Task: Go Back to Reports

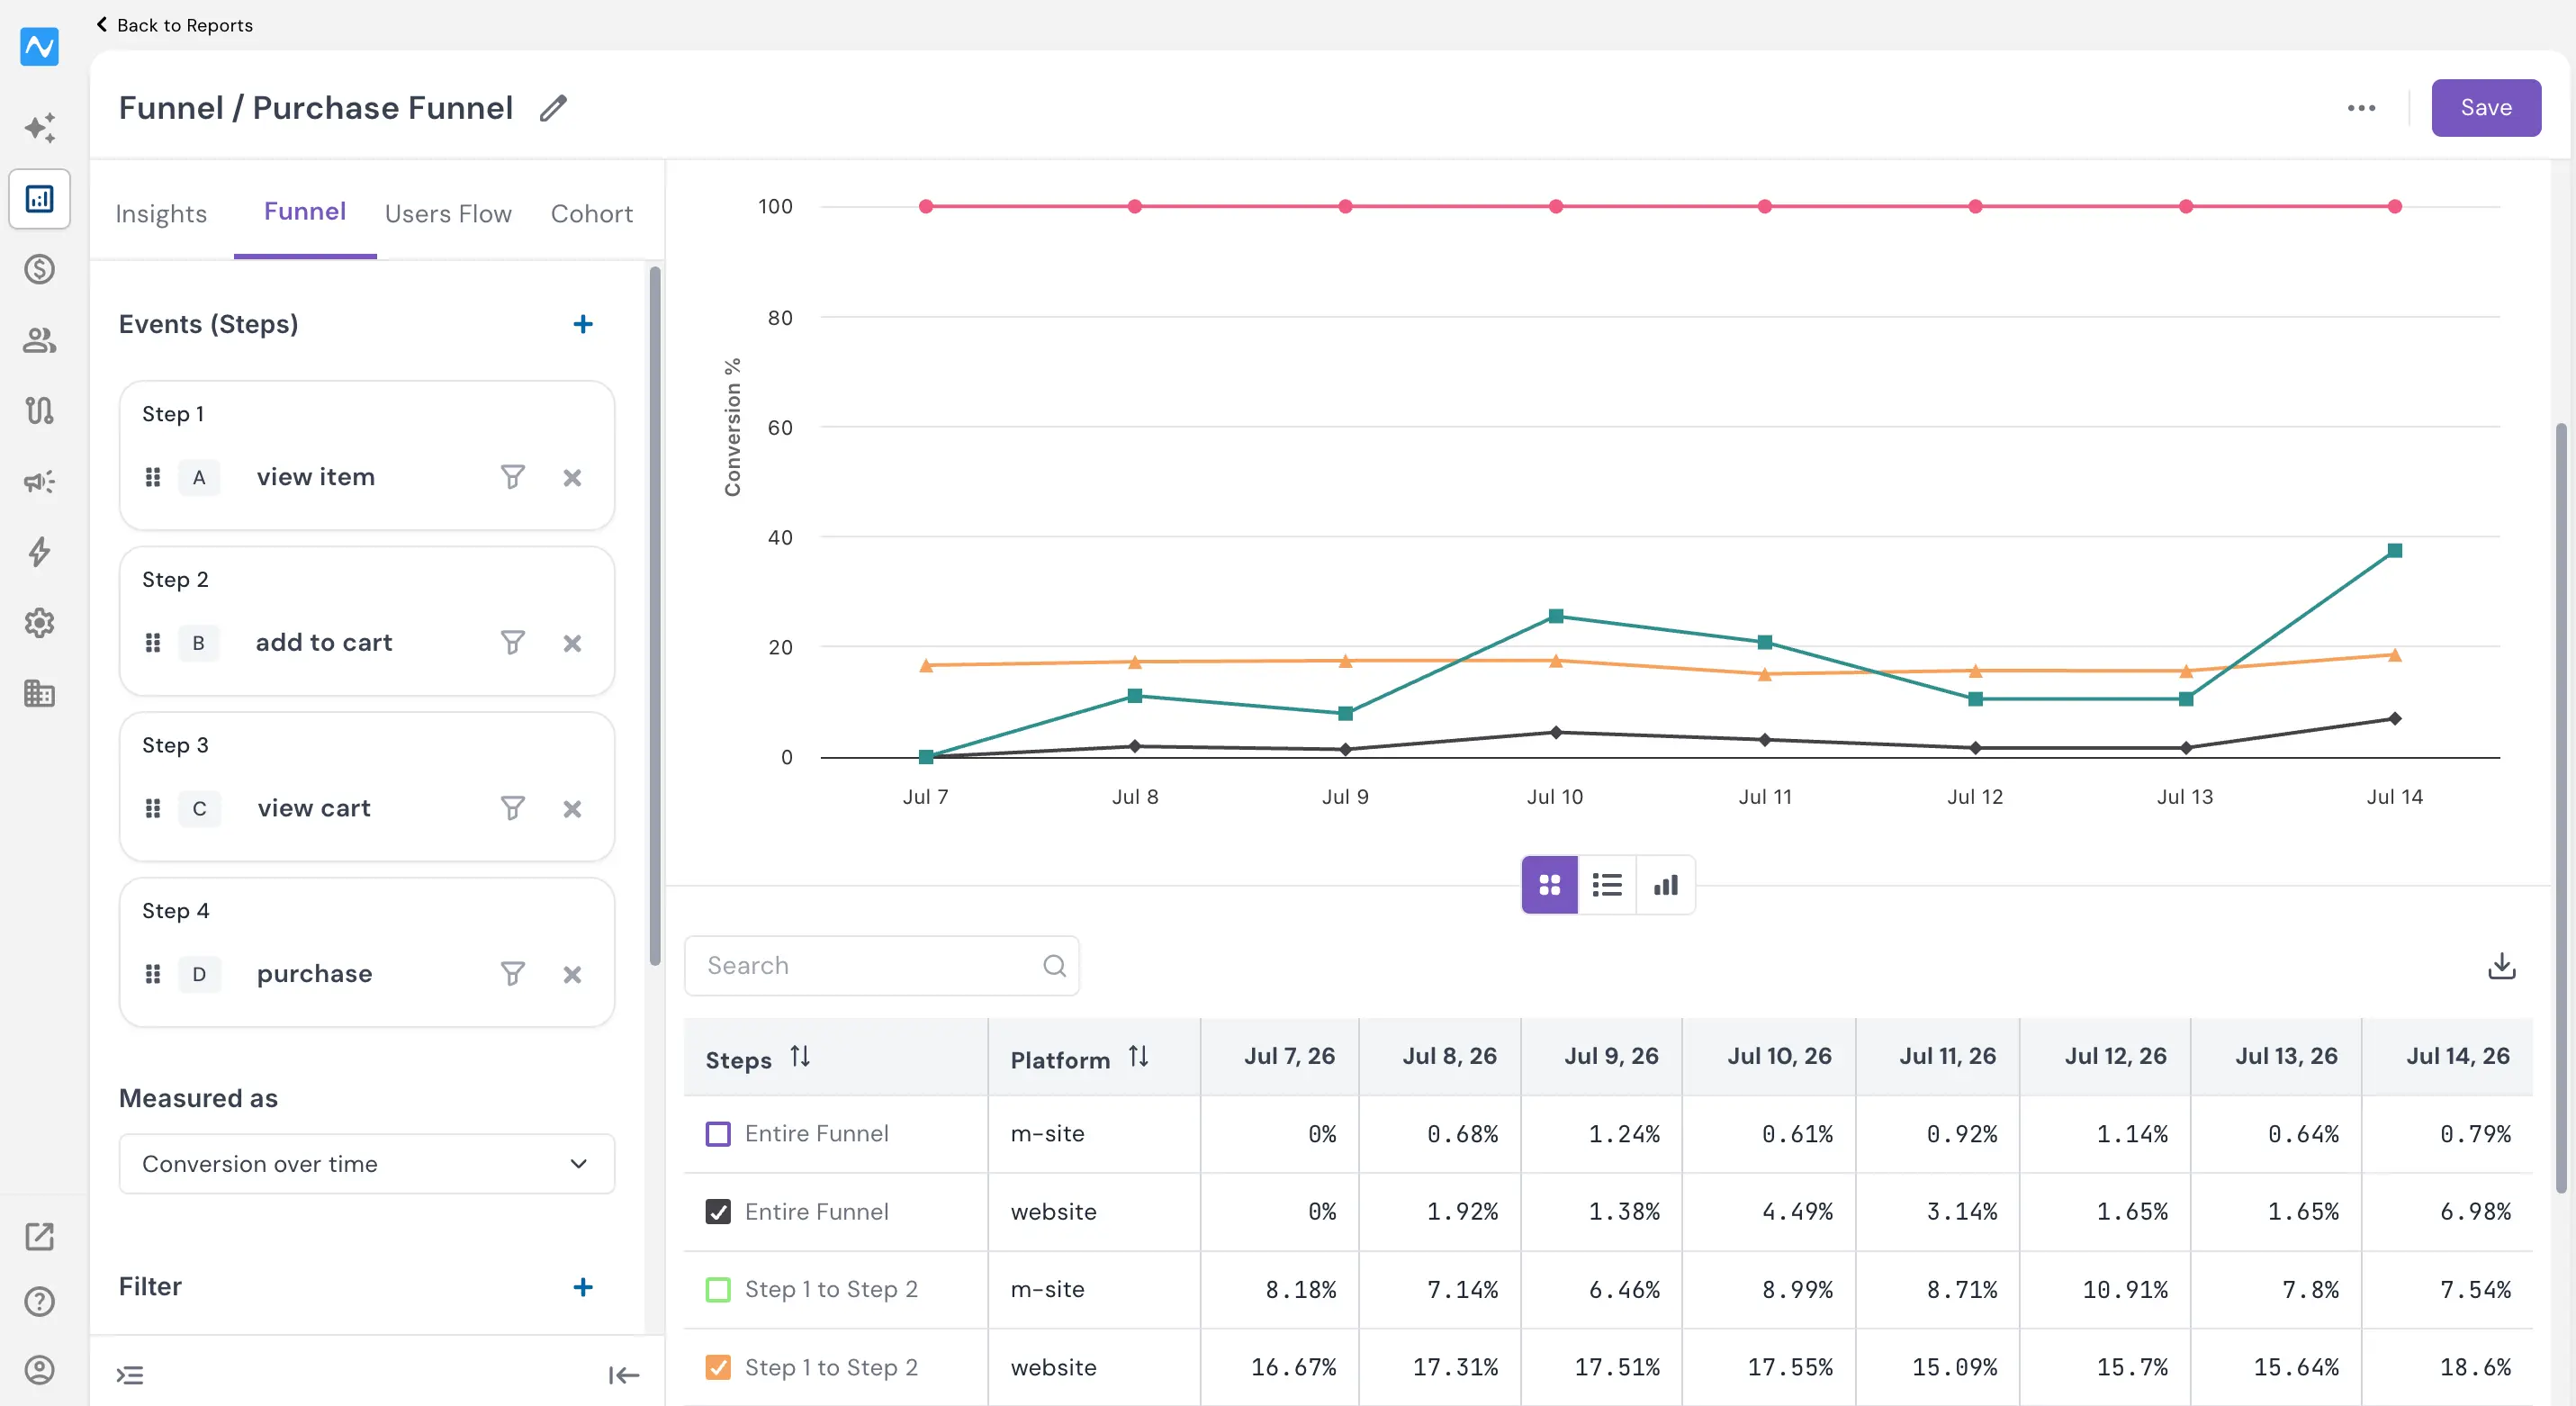Action: click(x=174, y=25)
